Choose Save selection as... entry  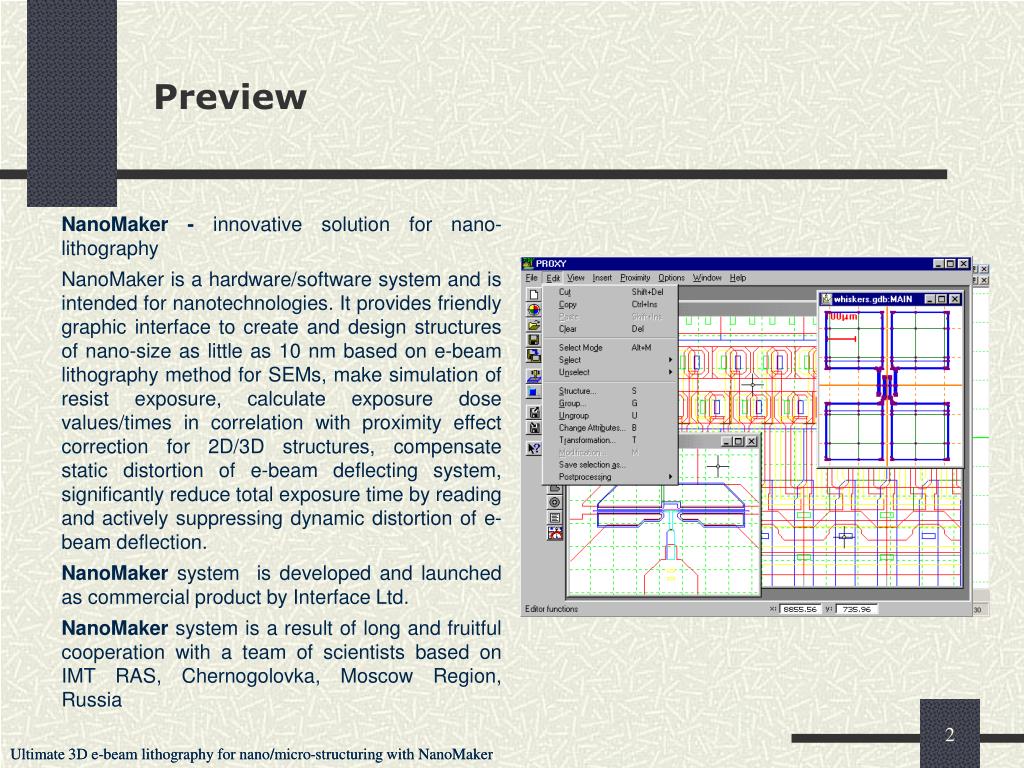pyautogui.click(x=610, y=465)
